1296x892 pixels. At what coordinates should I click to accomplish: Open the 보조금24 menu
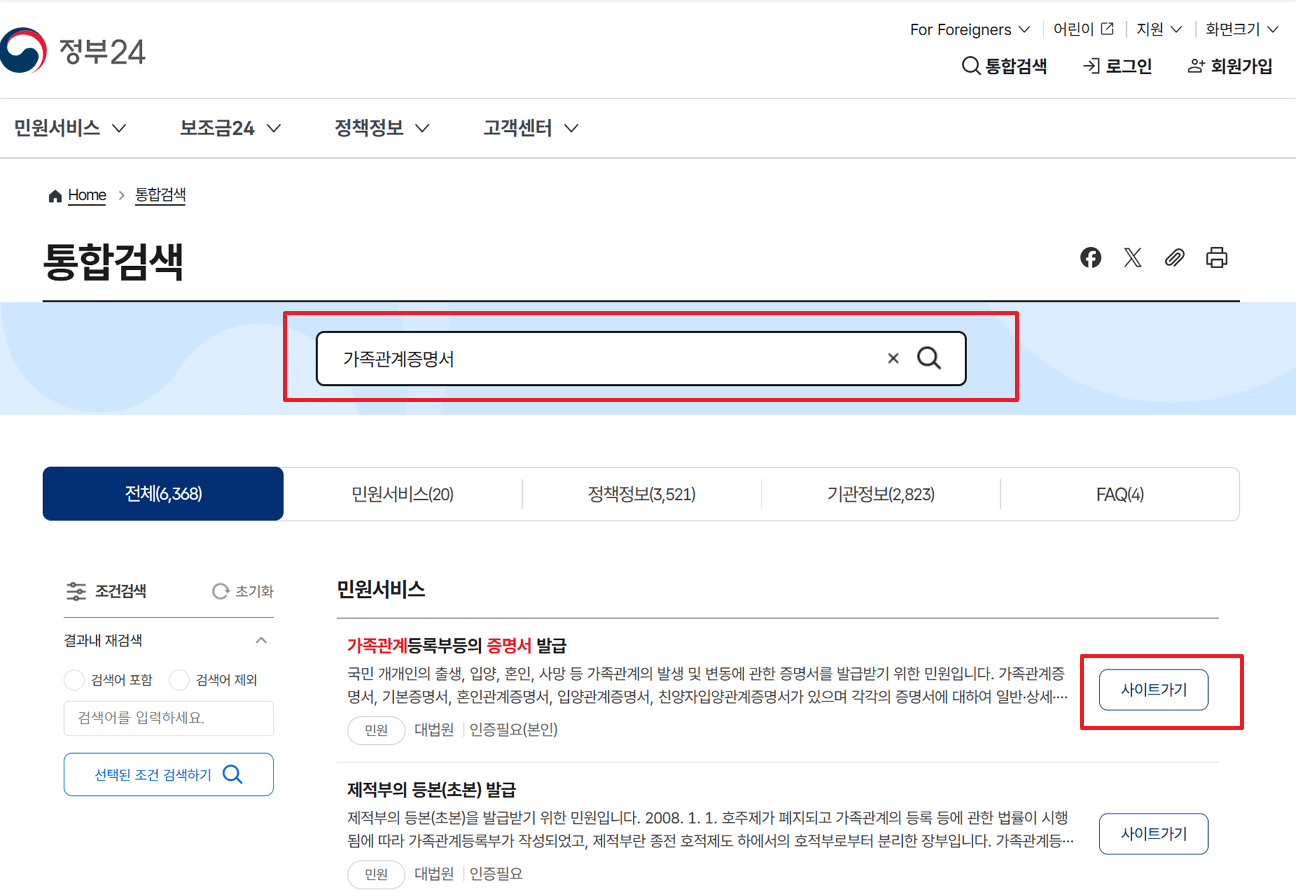tap(229, 127)
